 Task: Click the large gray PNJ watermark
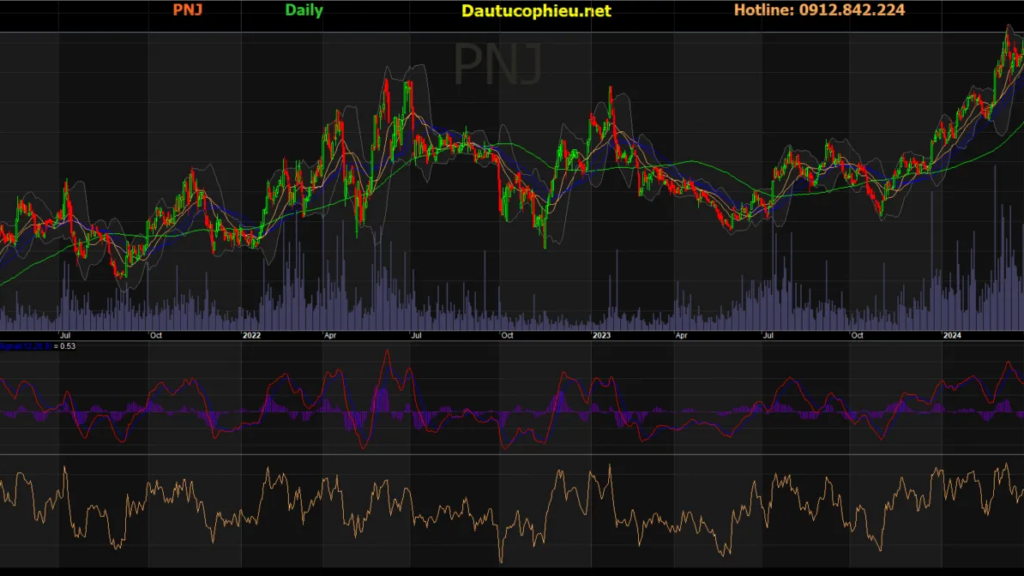coord(498,65)
